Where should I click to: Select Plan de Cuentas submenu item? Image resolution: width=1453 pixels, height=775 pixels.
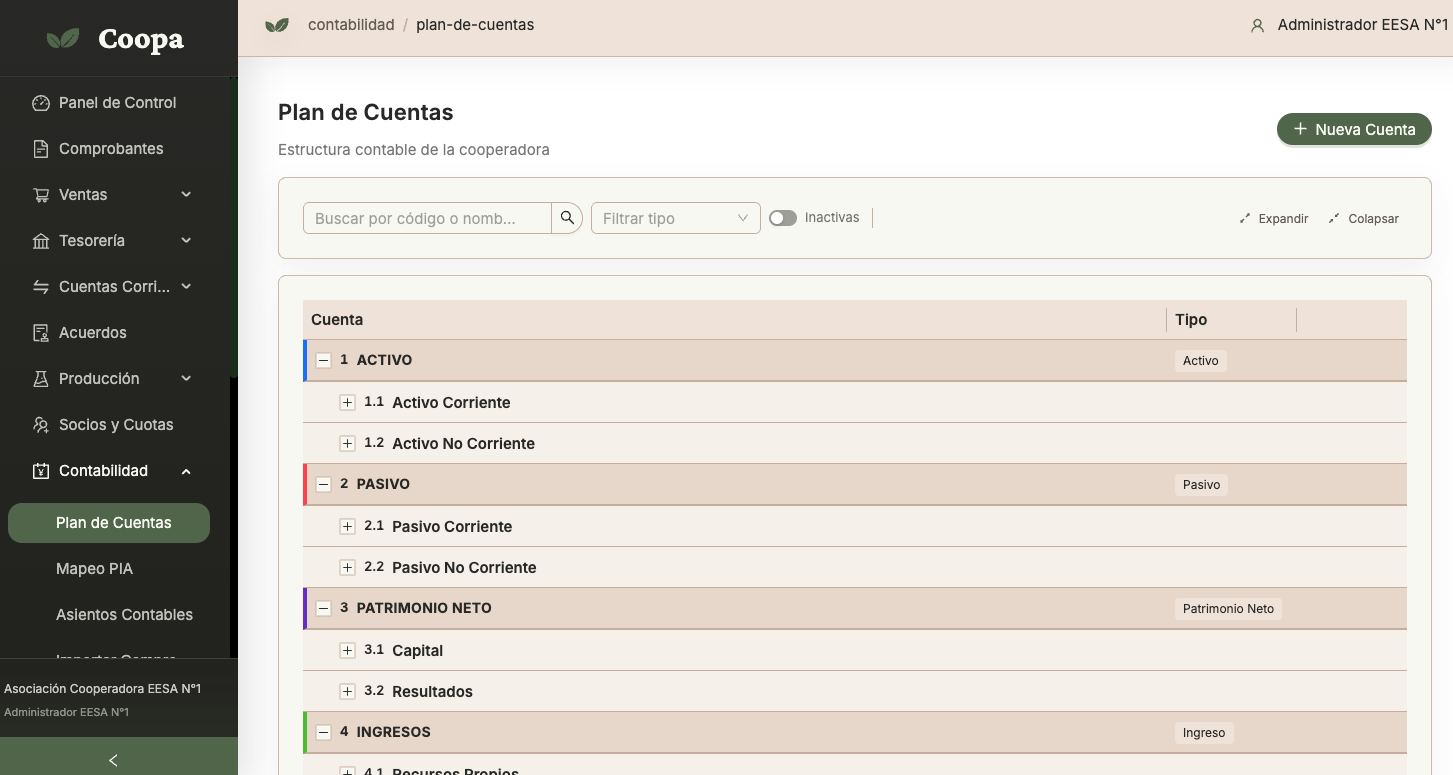109,523
